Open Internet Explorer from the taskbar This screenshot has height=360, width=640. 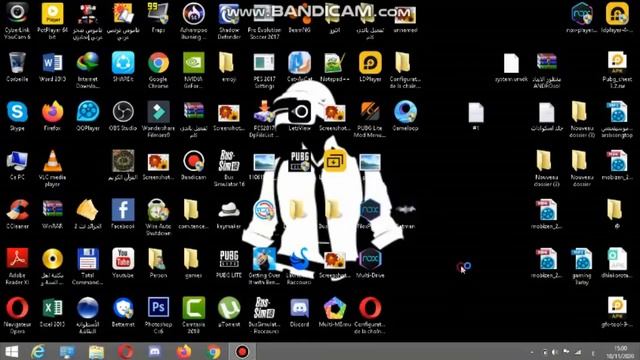click(x=38, y=351)
